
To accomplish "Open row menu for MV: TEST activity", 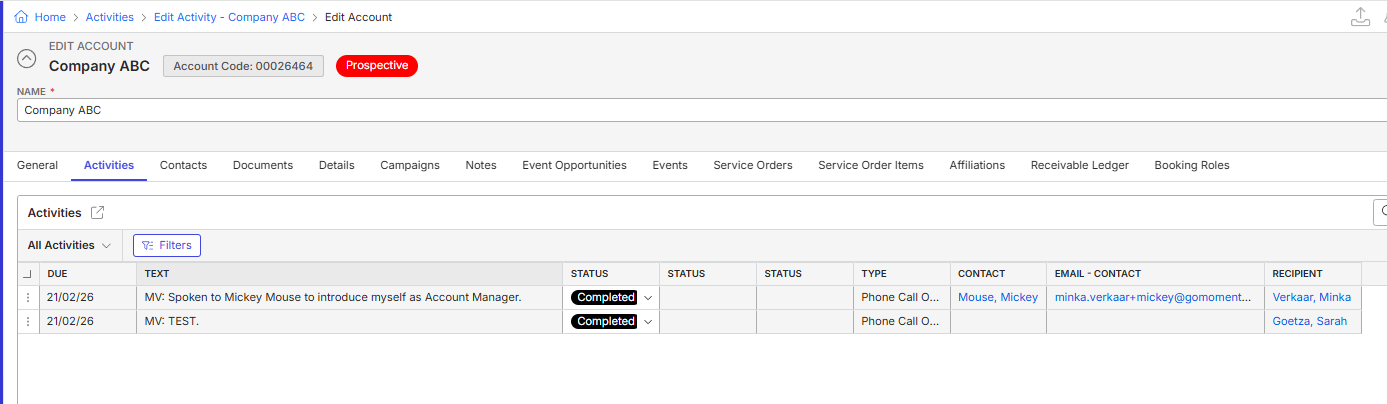I will click(28, 321).
